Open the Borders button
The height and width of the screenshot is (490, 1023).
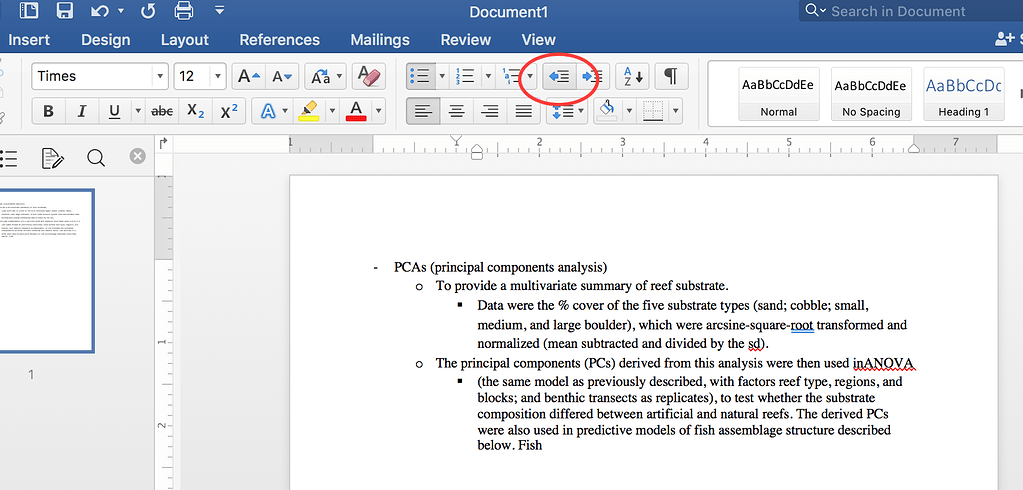tap(652, 112)
